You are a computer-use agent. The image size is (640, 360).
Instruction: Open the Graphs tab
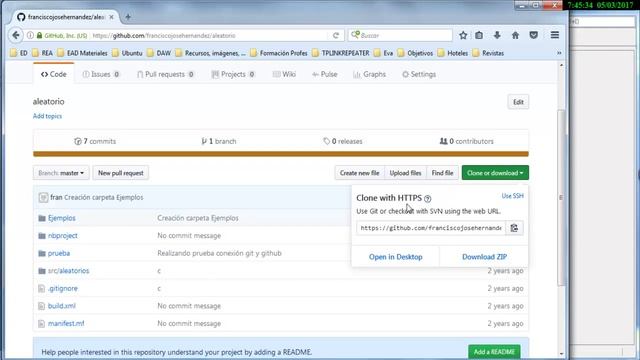(369, 74)
